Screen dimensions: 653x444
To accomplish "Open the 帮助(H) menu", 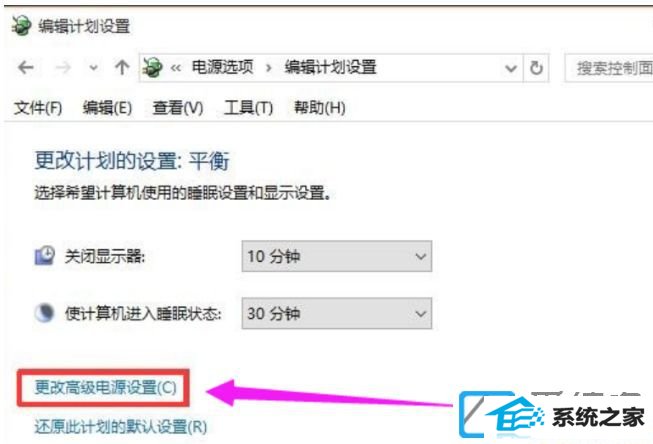I will tap(319, 108).
